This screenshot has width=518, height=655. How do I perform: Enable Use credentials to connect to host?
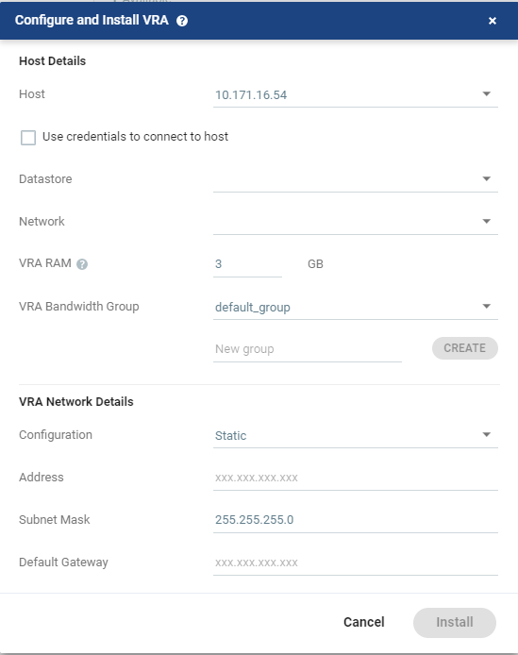28,137
